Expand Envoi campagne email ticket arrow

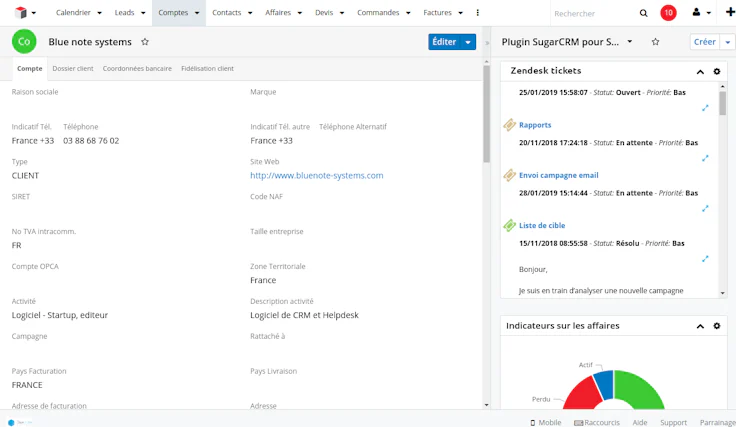(x=705, y=208)
